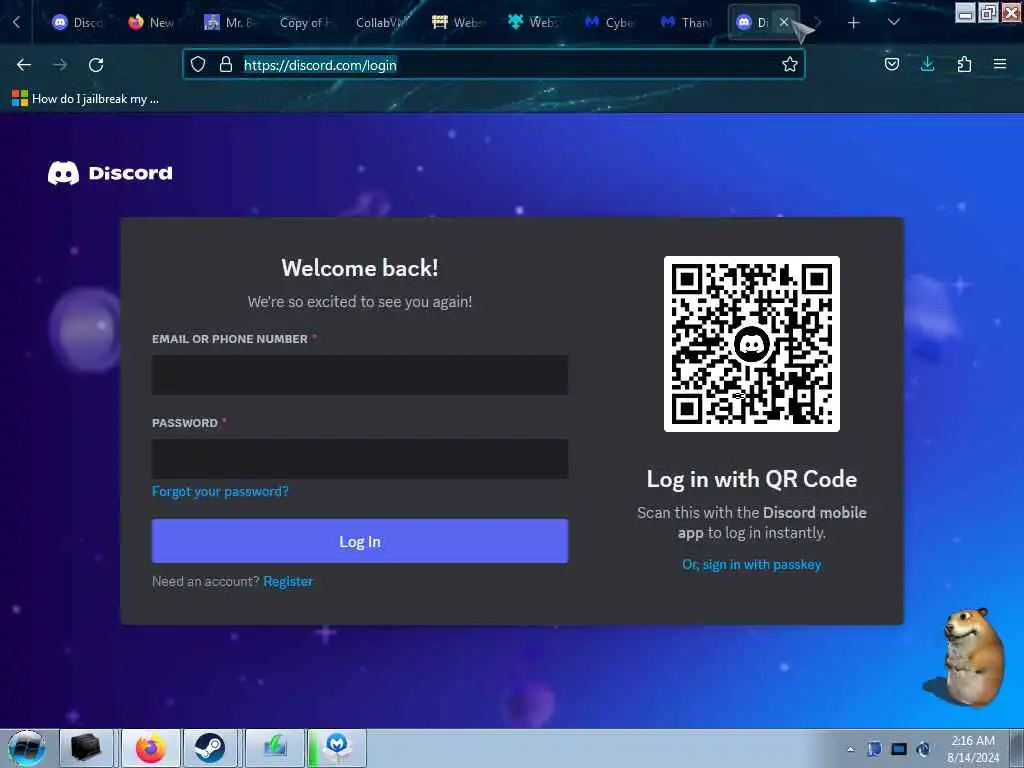
Task: Open the black folder taskbar icon
Action: [86, 748]
